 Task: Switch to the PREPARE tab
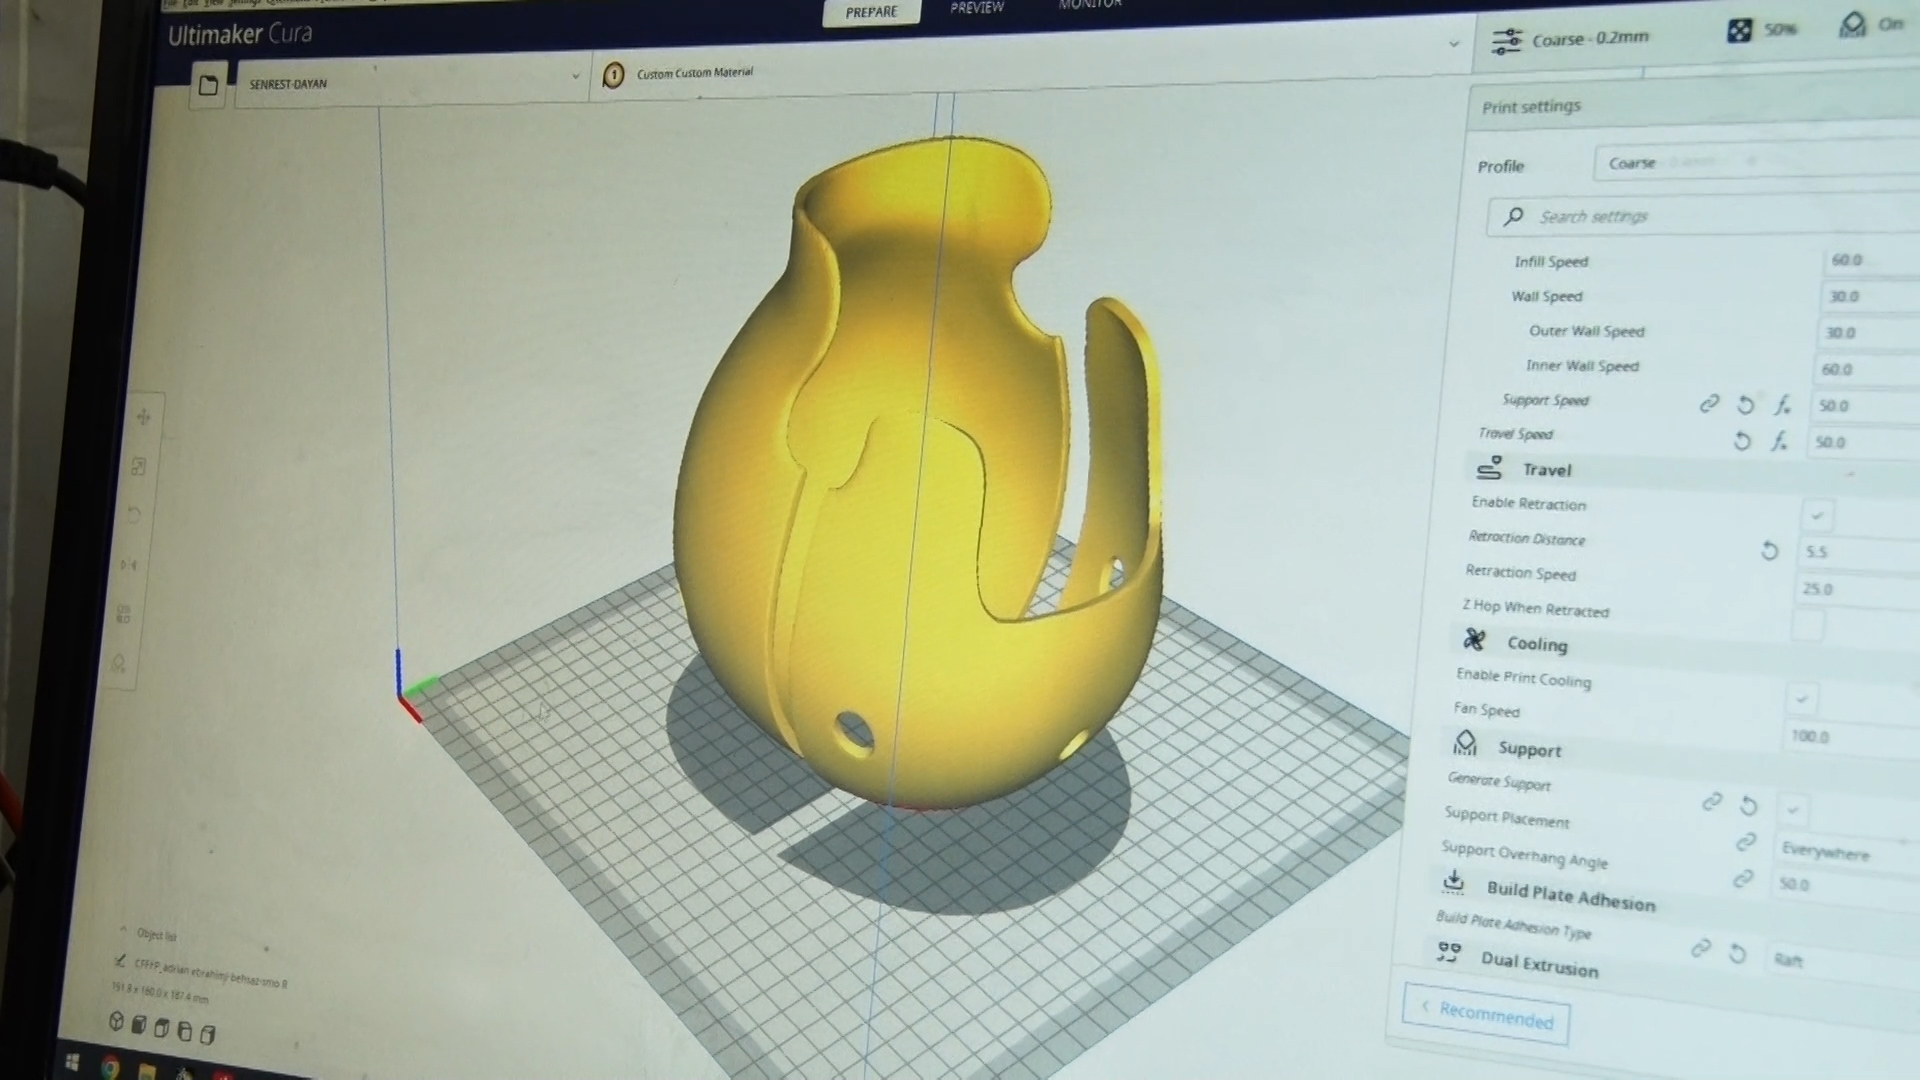coord(871,12)
